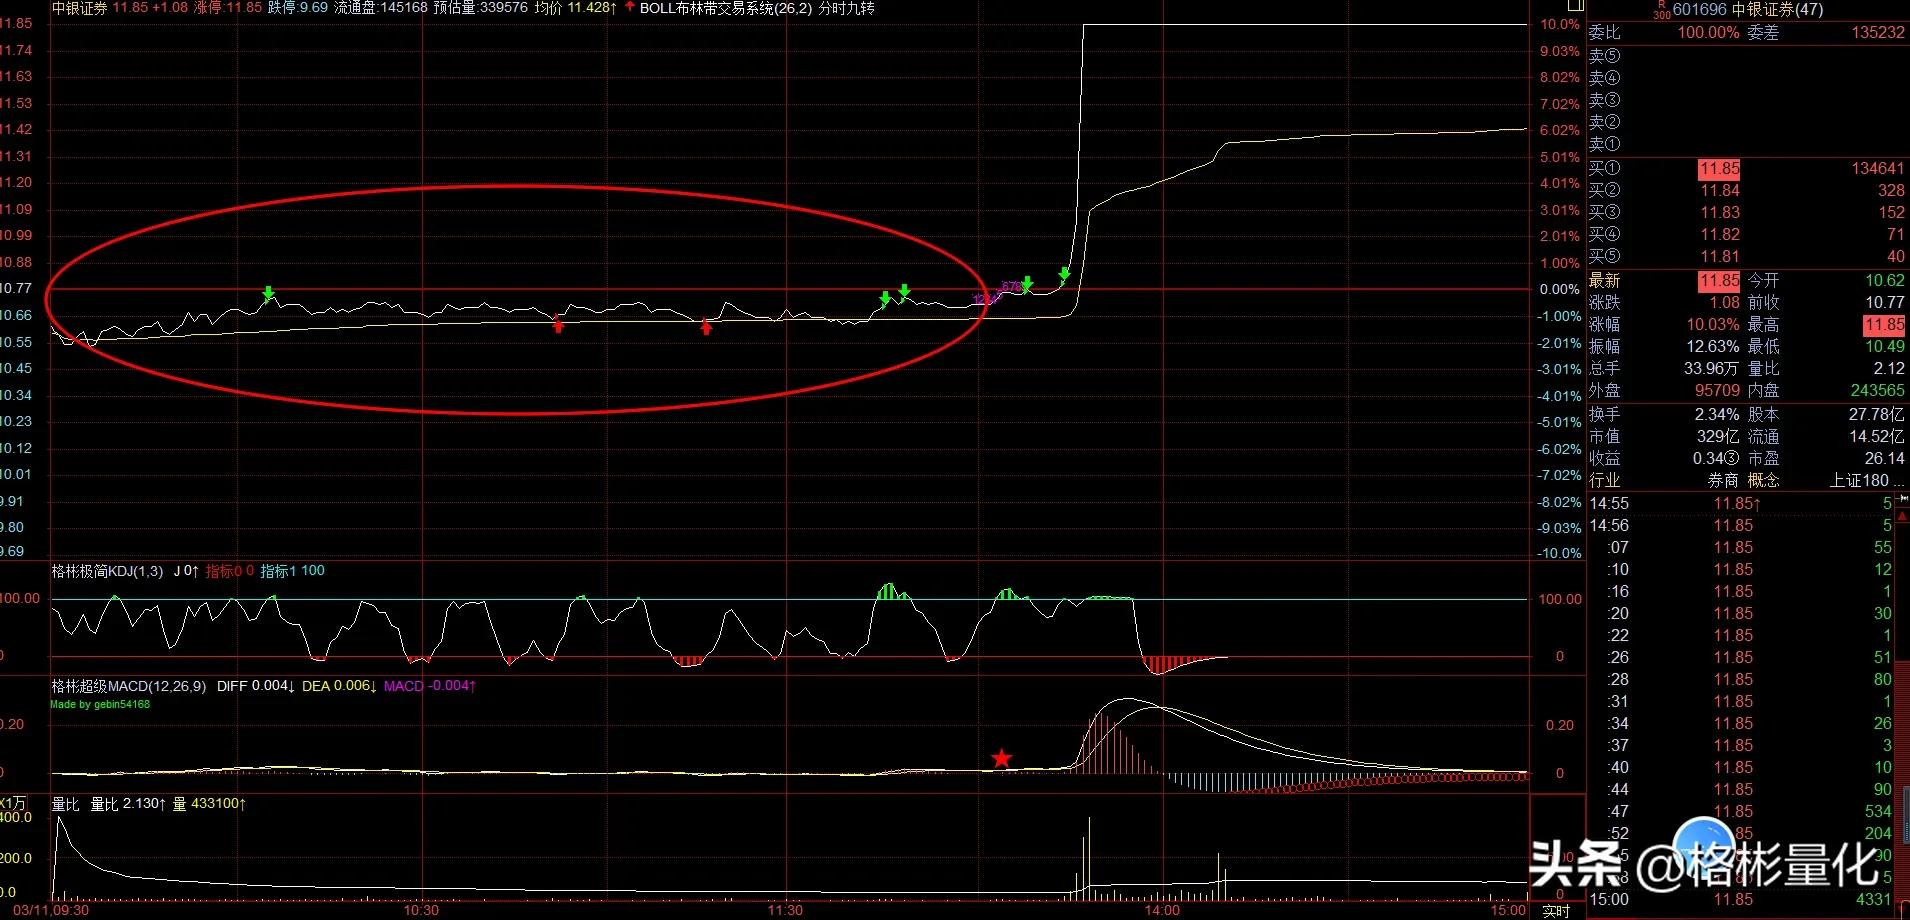Click the DEA 0.006 value in MACD header
This screenshot has width=1910, height=920.
pyautogui.click(x=340, y=686)
